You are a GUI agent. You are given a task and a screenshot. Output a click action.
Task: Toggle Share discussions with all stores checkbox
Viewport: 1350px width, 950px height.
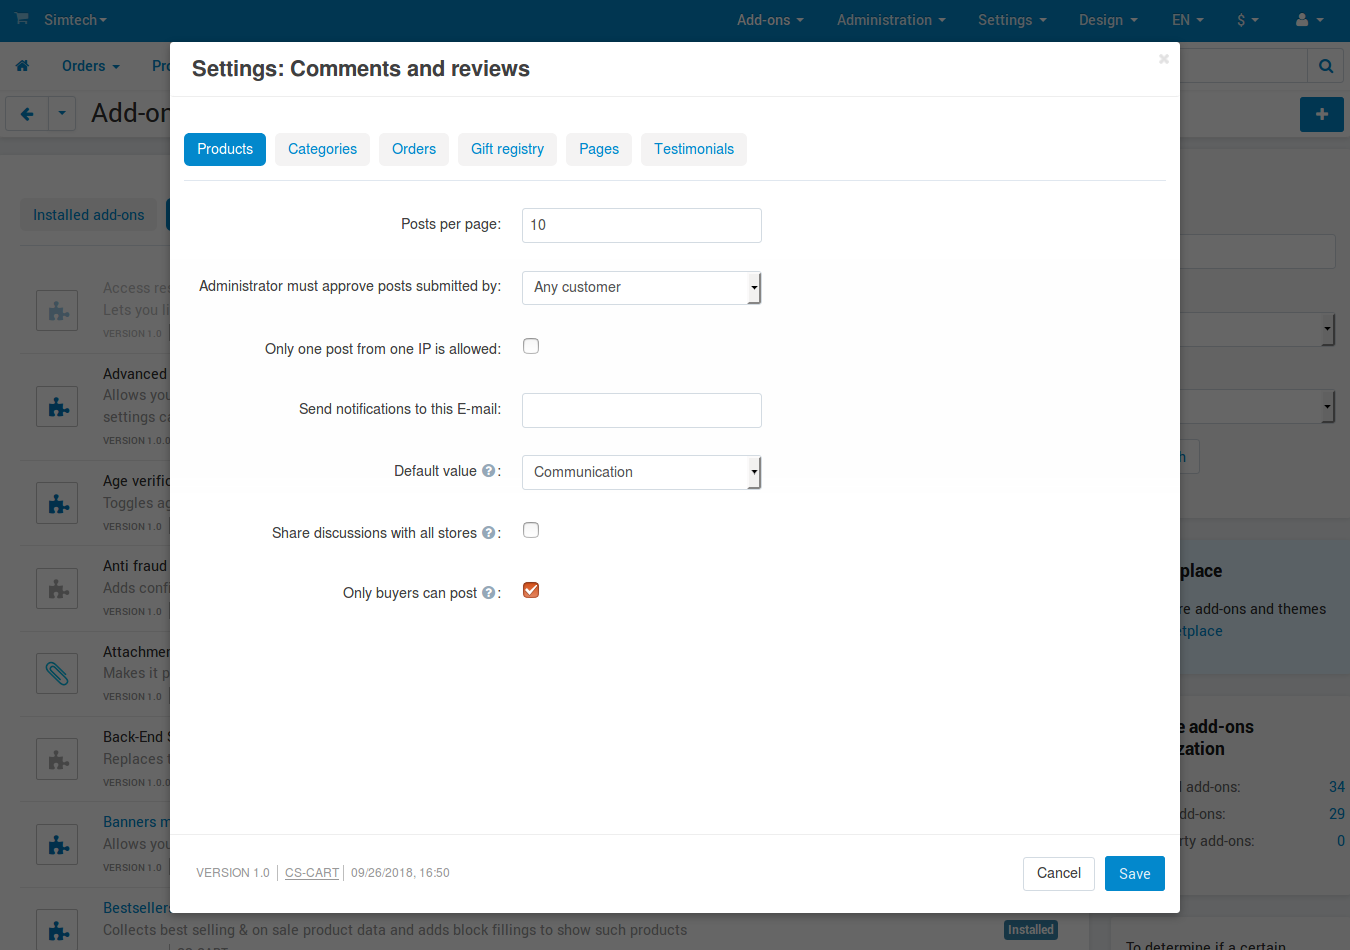[x=531, y=530]
